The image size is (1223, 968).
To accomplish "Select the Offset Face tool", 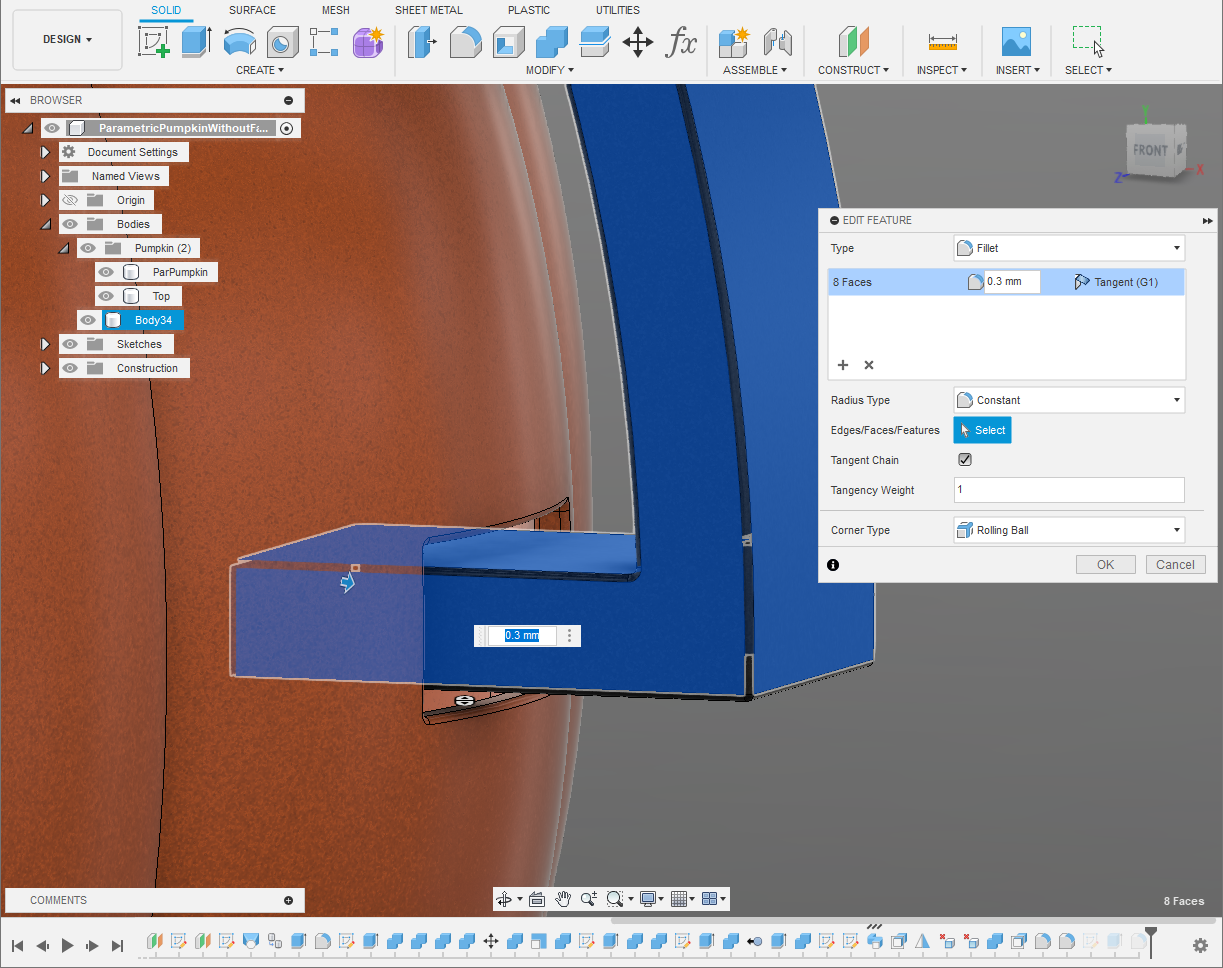I will tap(595, 42).
